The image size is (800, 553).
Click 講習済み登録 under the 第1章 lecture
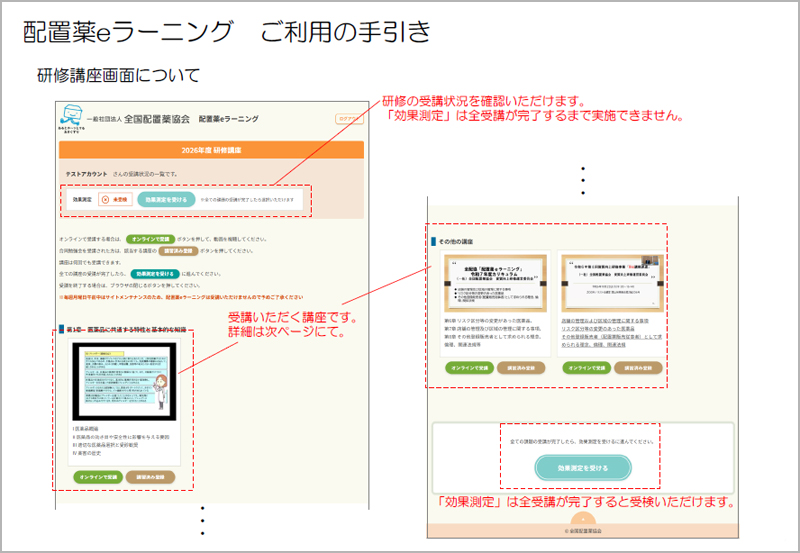(x=150, y=477)
